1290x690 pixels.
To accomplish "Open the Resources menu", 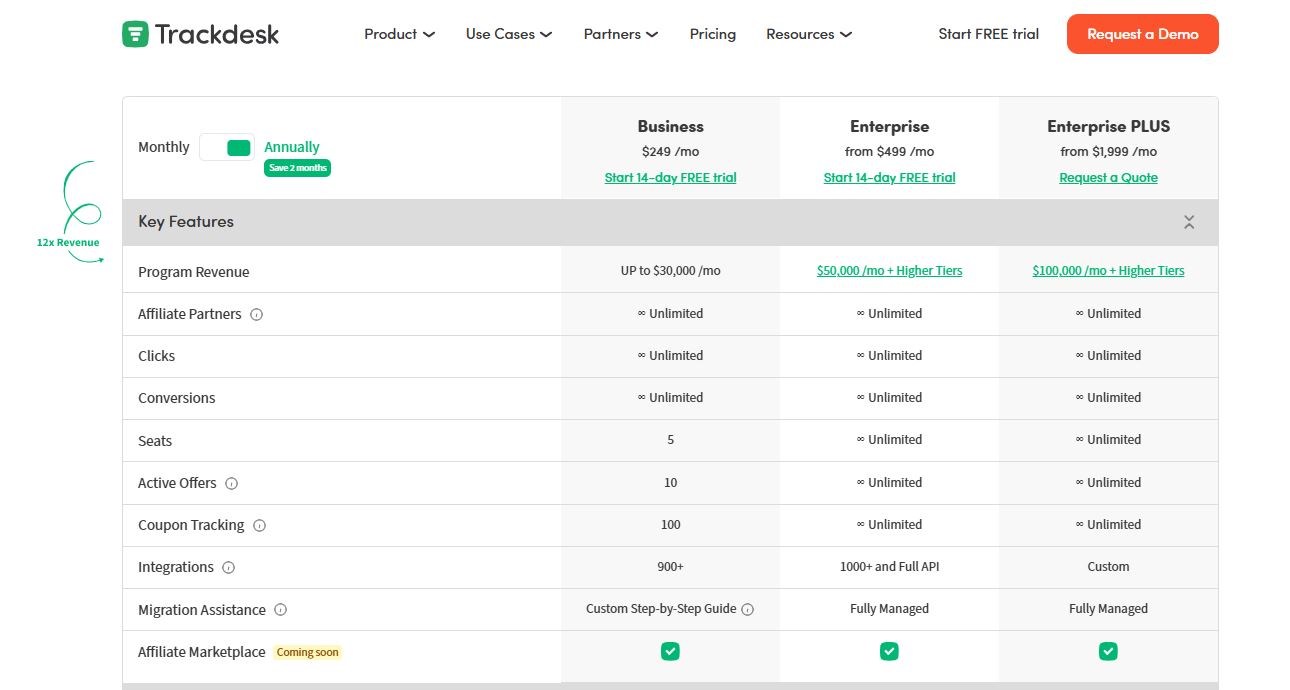I will tap(808, 34).
